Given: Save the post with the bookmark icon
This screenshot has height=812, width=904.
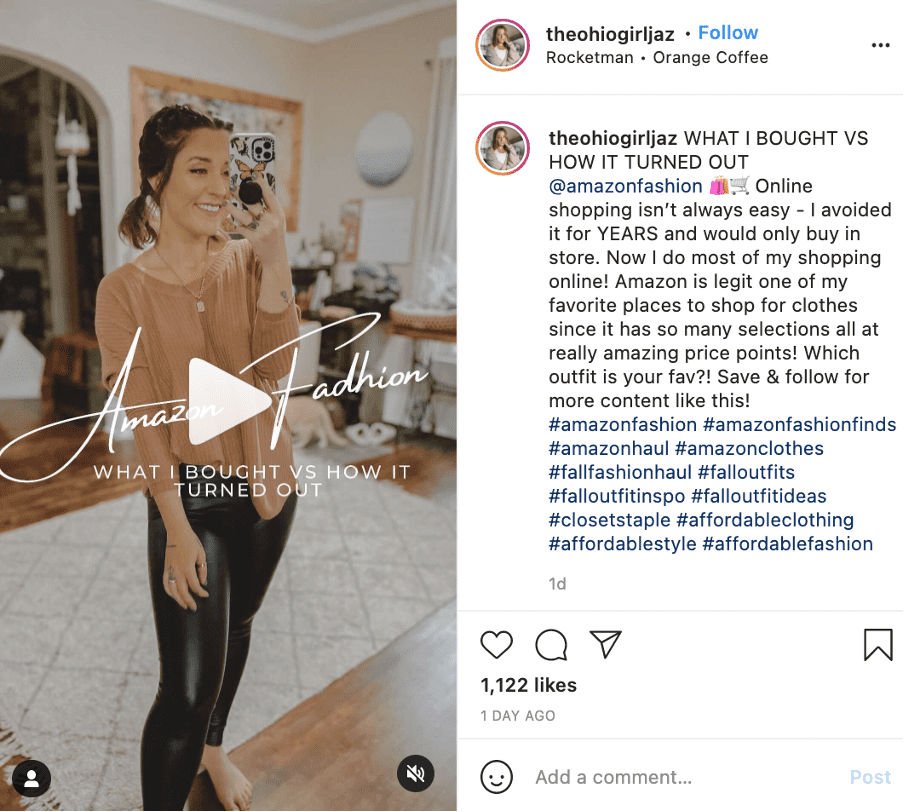Looking at the screenshot, I should [x=878, y=644].
